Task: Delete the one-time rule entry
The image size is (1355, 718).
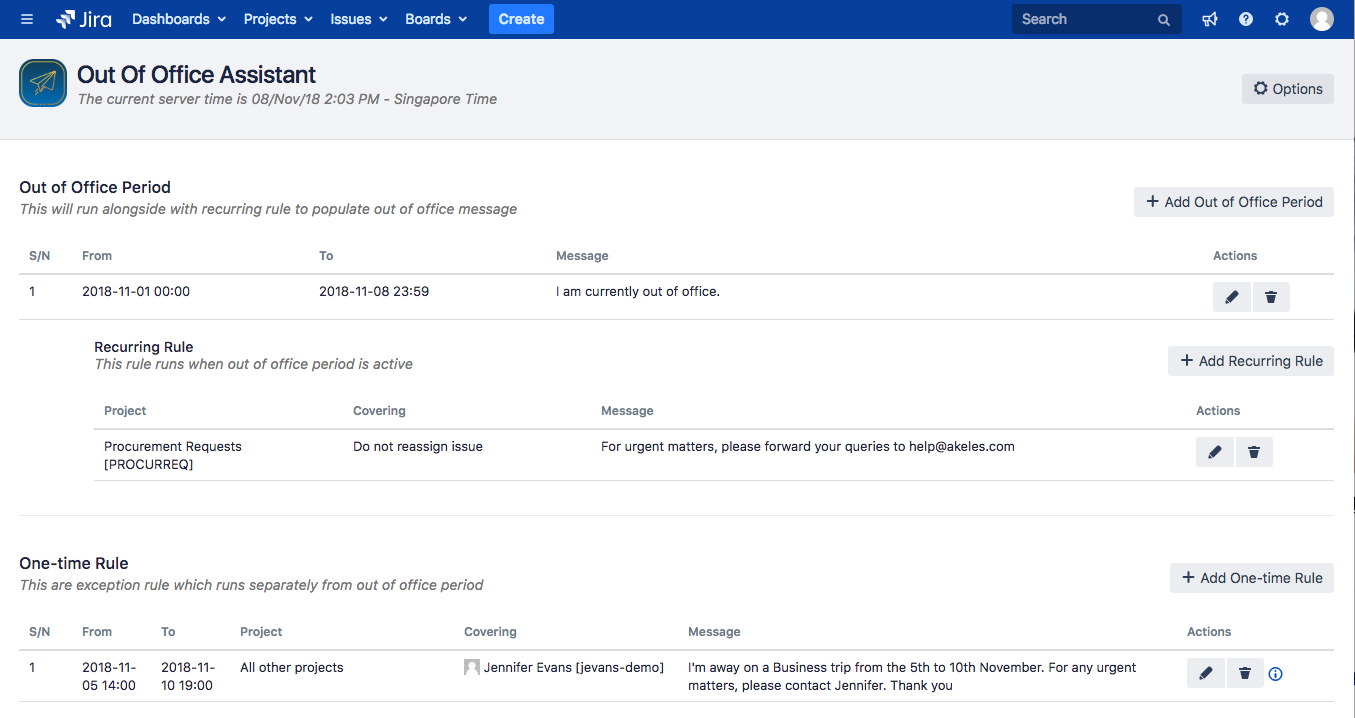Action: point(1245,673)
